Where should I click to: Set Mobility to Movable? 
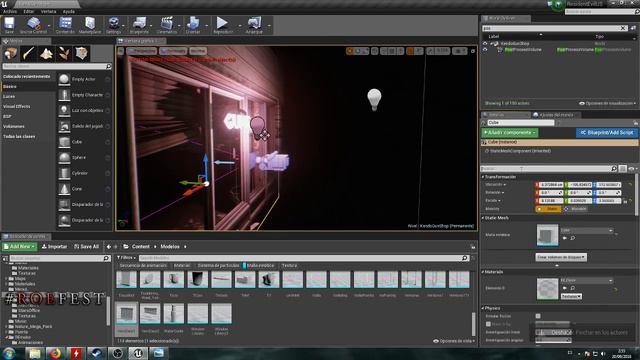pos(576,209)
